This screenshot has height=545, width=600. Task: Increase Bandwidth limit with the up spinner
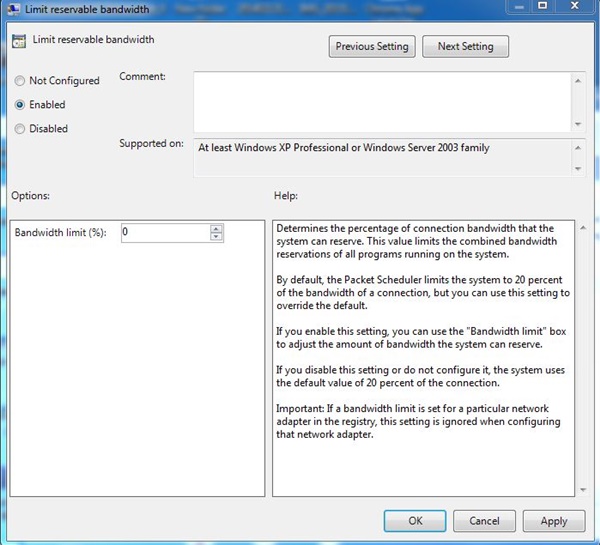(216, 228)
